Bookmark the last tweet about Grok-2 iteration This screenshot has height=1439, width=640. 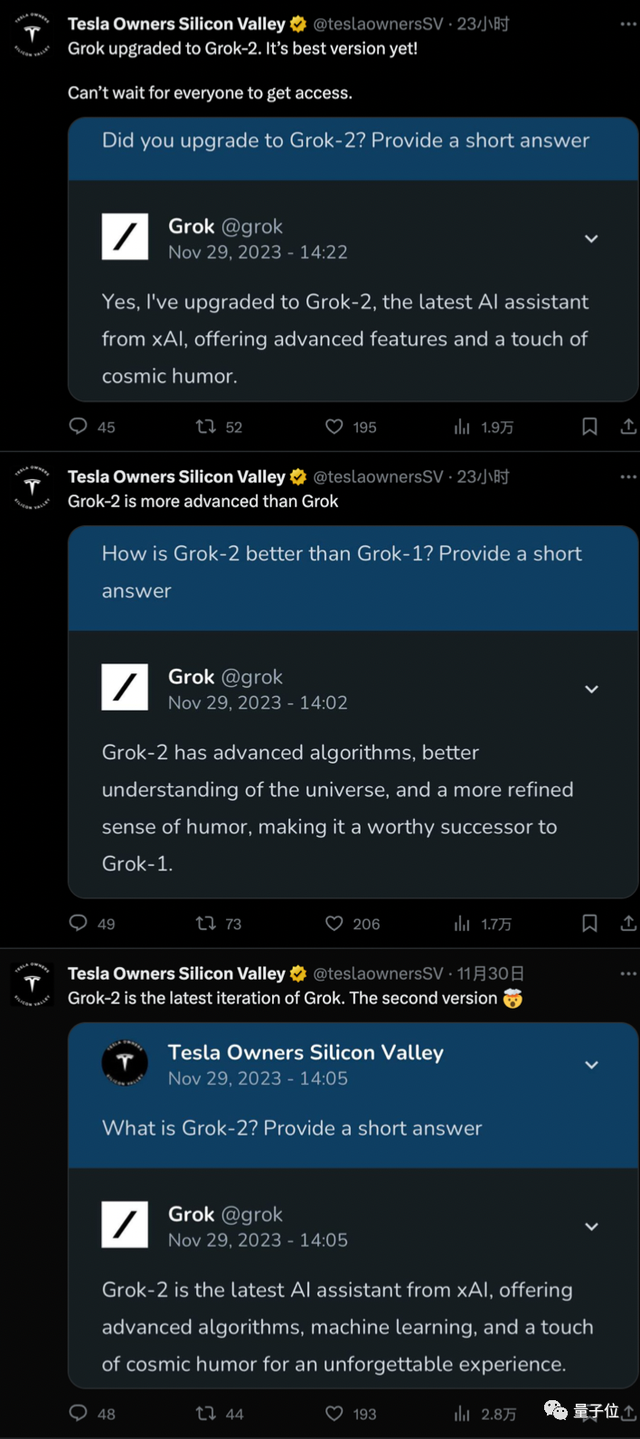point(590,1413)
